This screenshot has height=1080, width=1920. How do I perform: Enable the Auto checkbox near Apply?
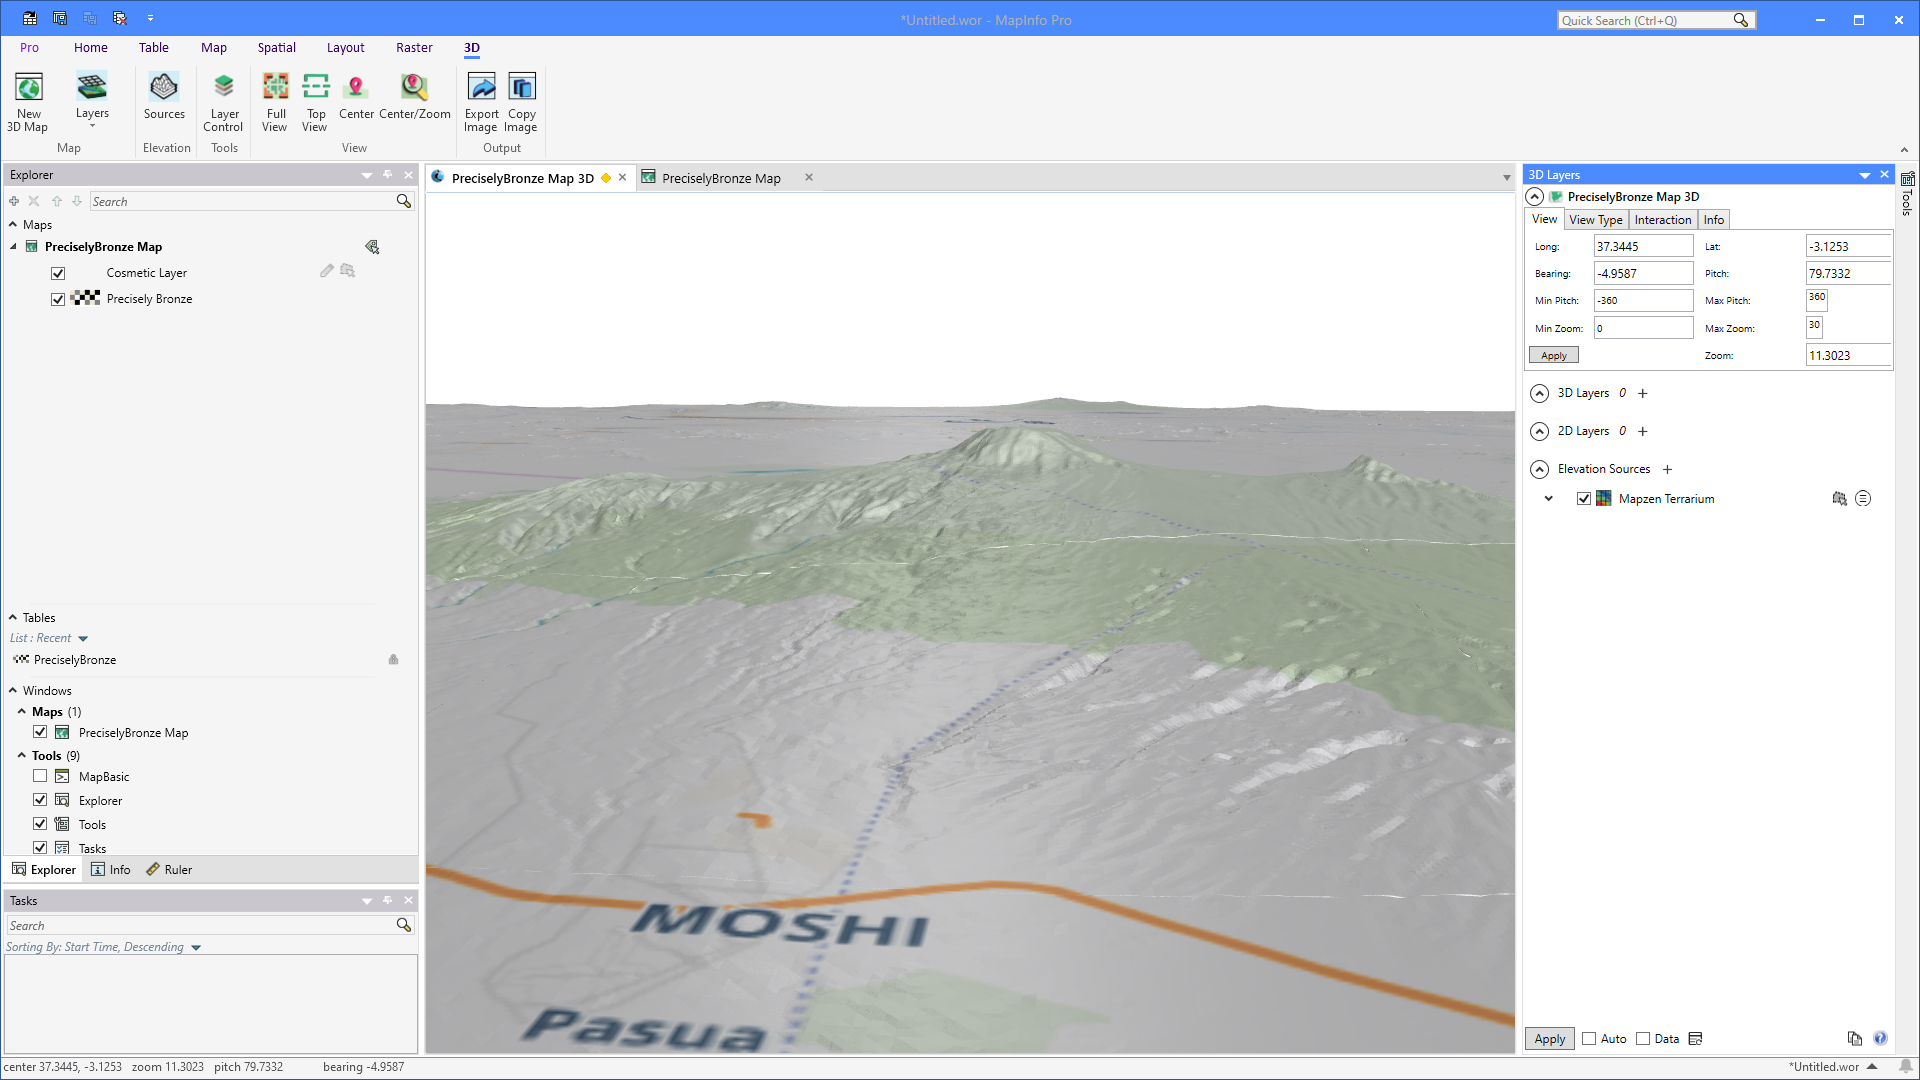tap(1589, 1039)
